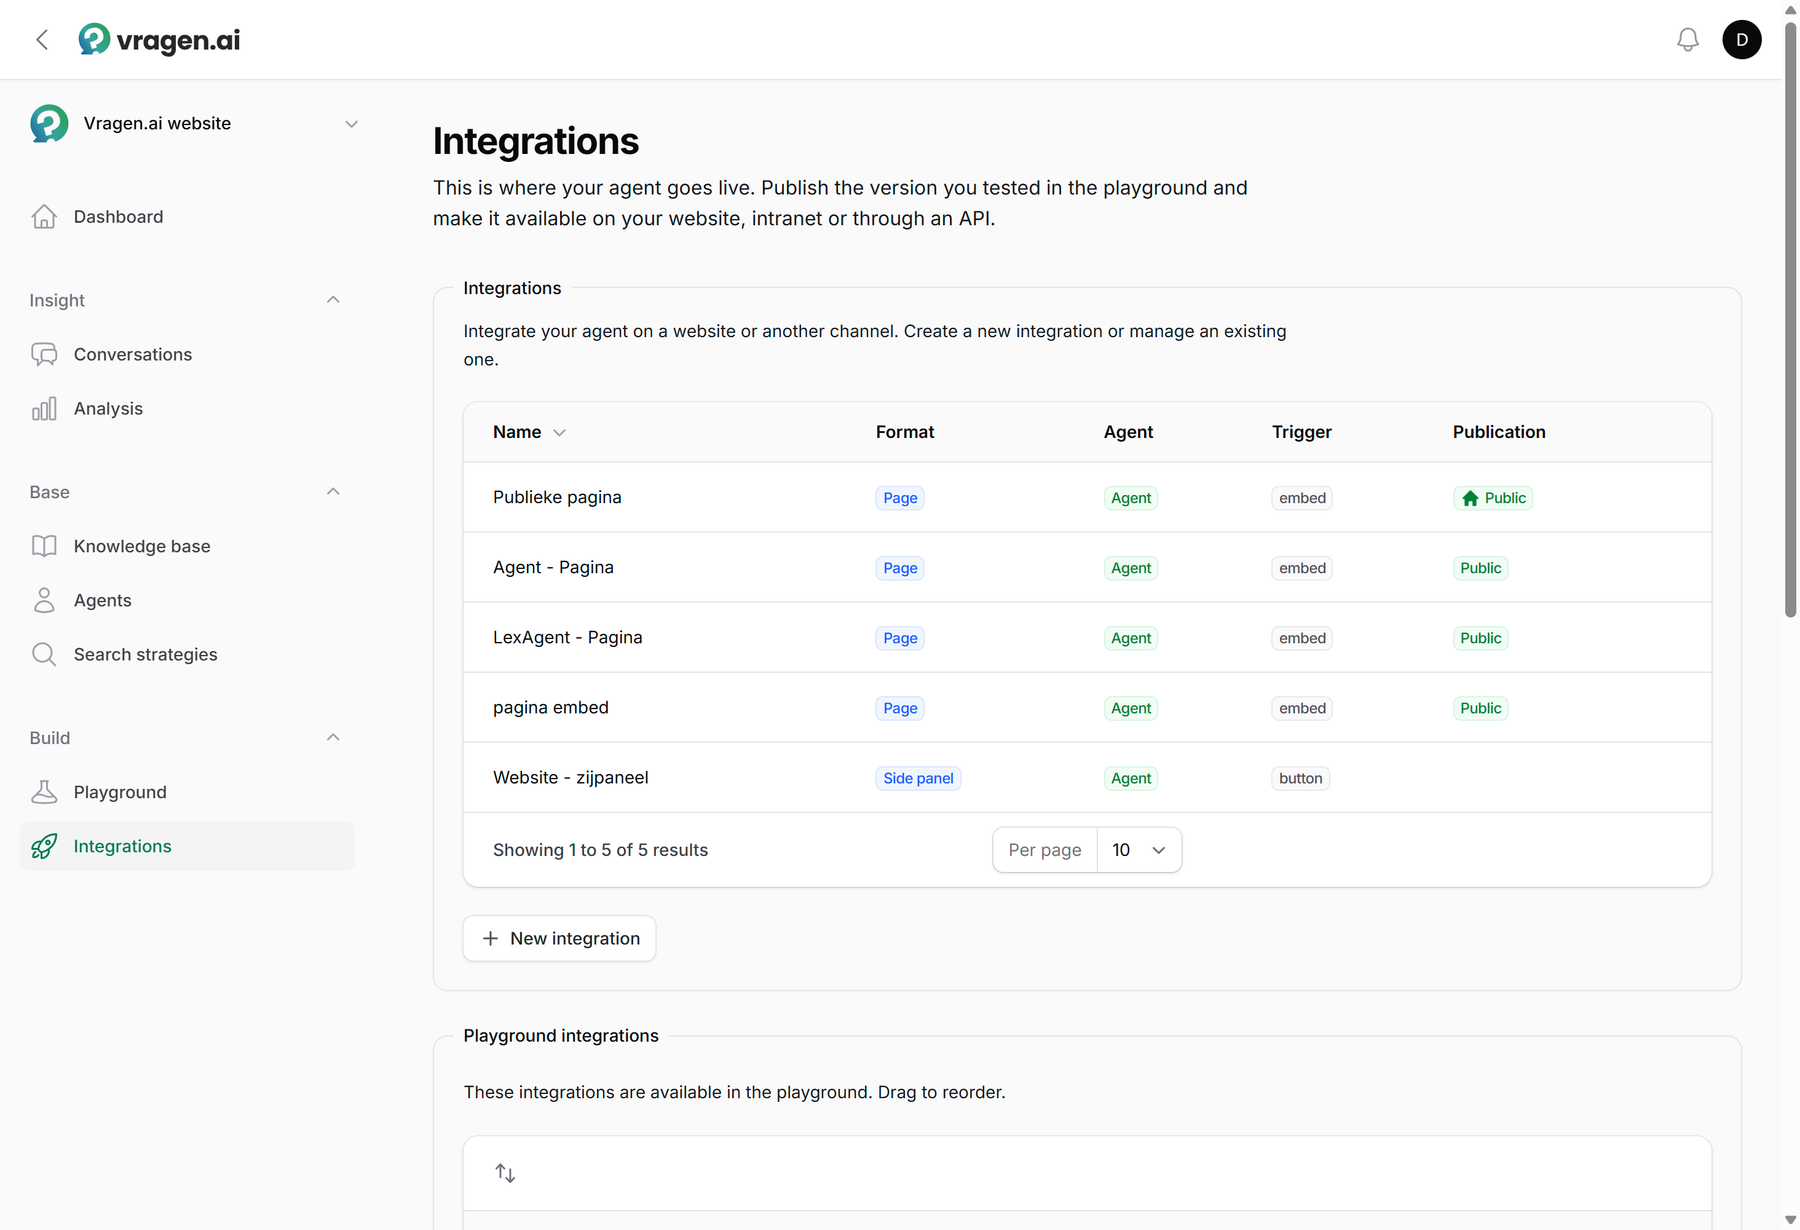Open Search strategies in sidebar
The height and width of the screenshot is (1230, 1800).
coord(188,654)
